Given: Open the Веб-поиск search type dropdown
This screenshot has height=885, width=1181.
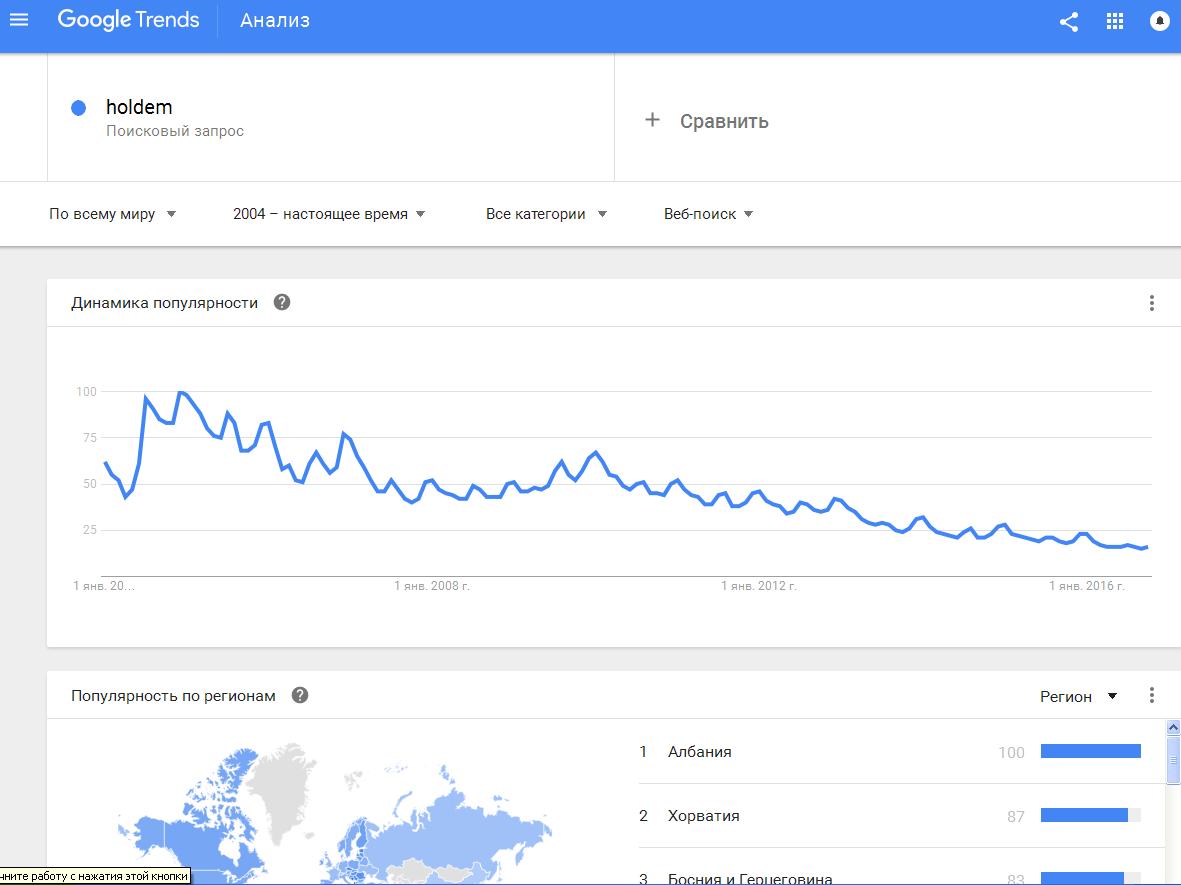Looking at the screenshot, I should [x=708, y=214].
